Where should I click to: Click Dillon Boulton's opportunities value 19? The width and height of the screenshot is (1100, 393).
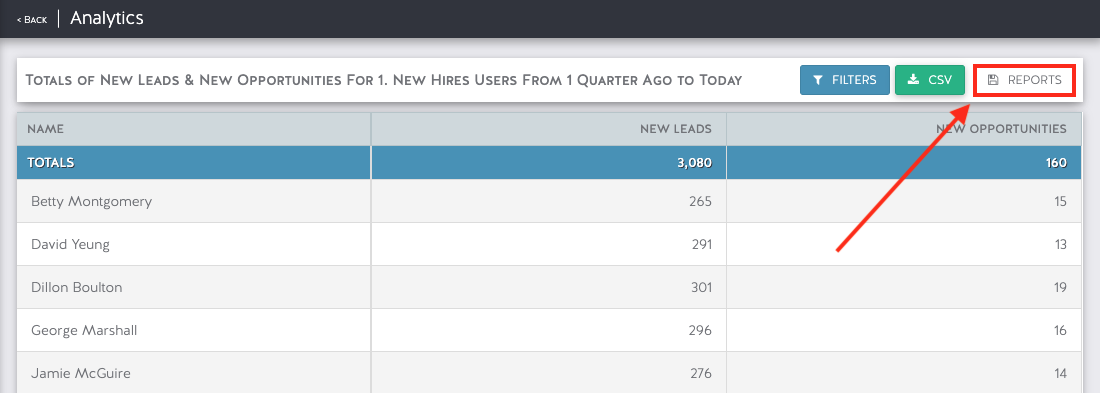[1060, 287]
